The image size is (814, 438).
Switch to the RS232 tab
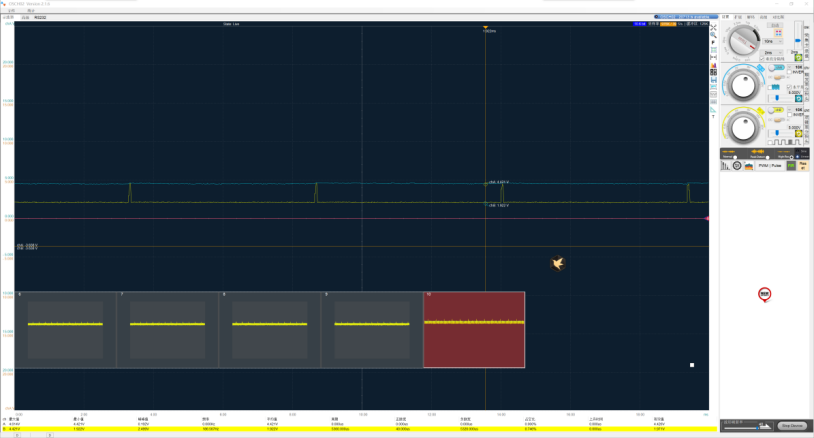point(40,18)
